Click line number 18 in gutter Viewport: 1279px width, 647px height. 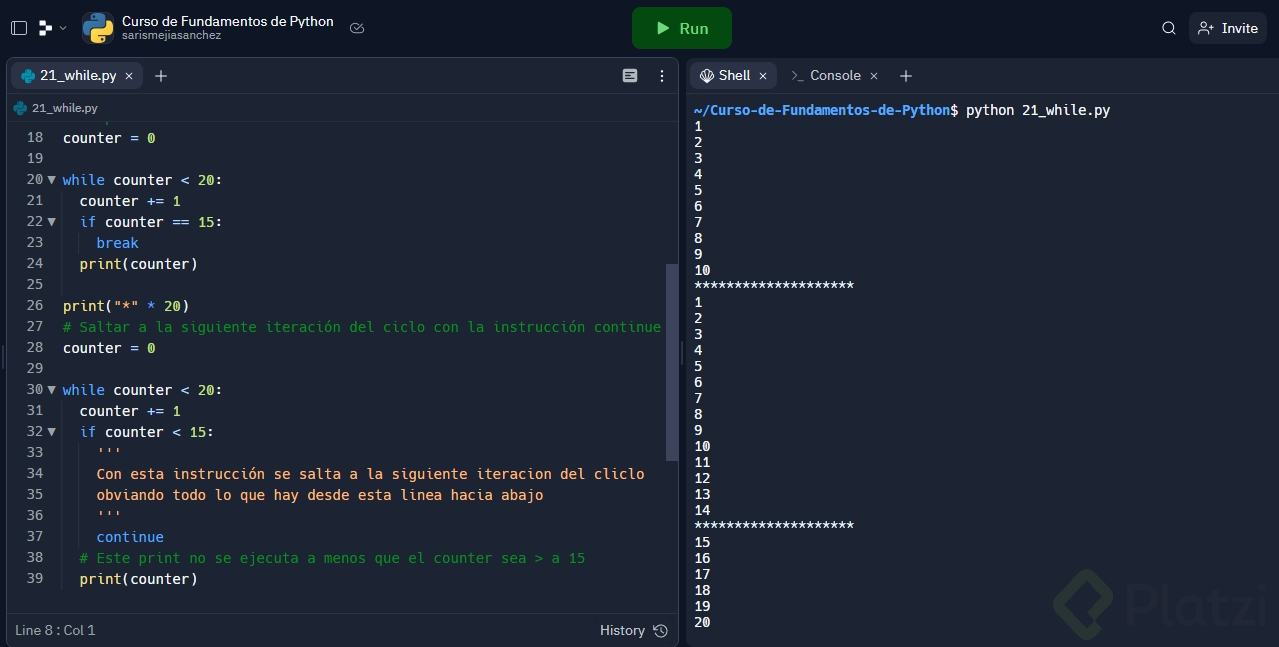(35, 138)
